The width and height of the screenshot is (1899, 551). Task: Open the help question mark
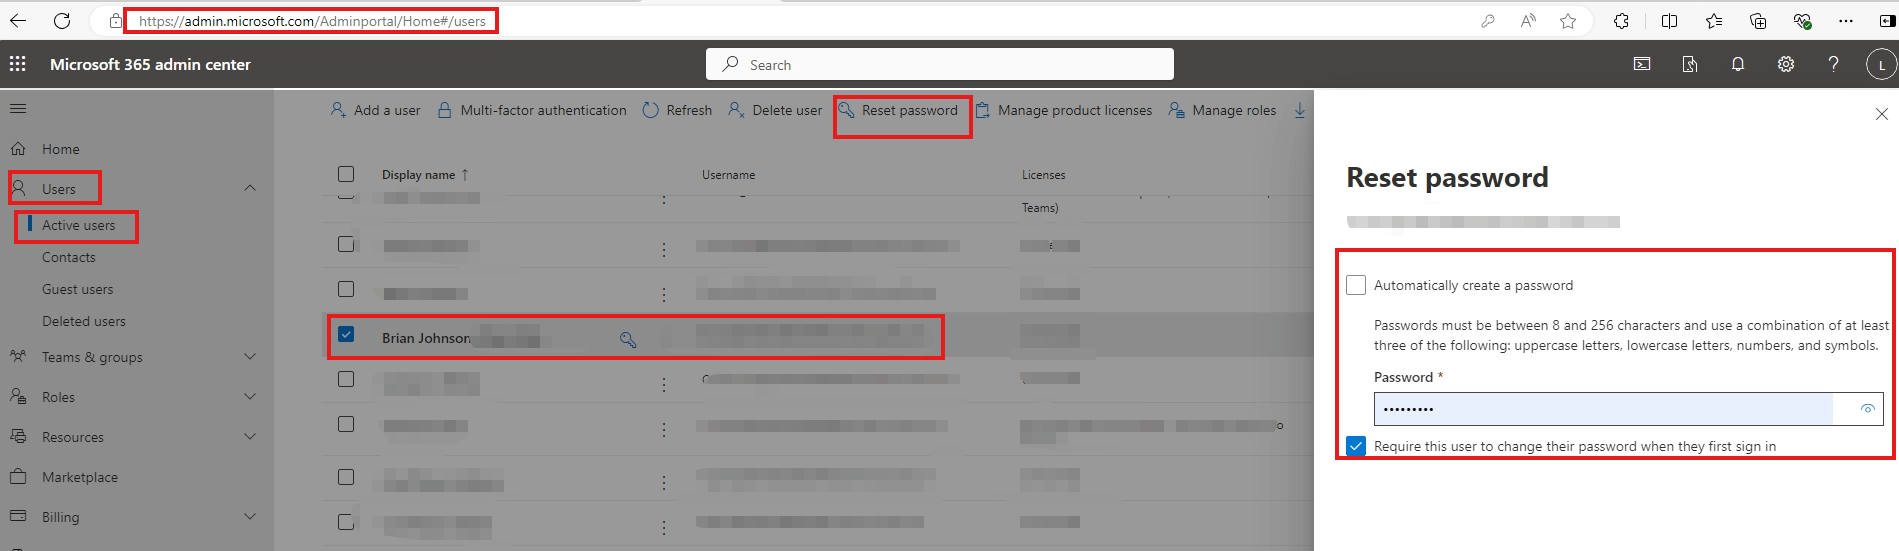[1833, 64]
